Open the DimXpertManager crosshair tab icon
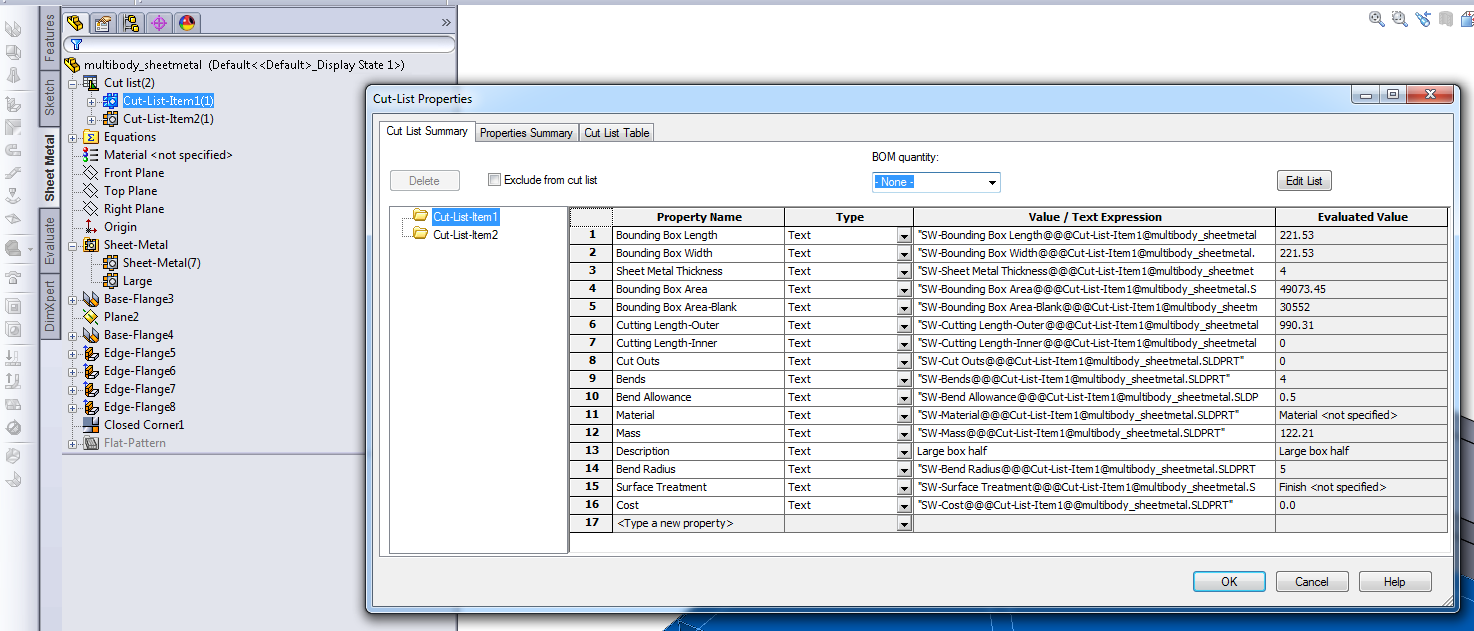1474x631 pixels. point(159,22)
